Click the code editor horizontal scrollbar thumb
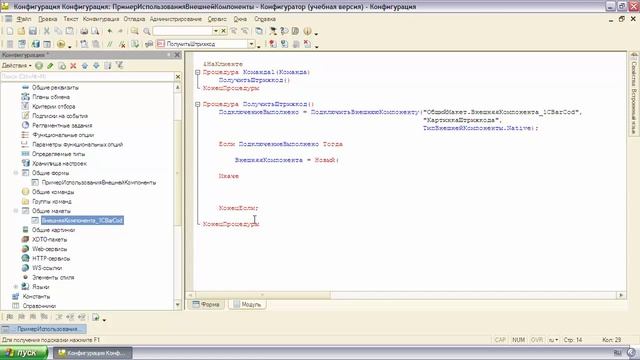640x360 pixels. [x=263, y=295]
